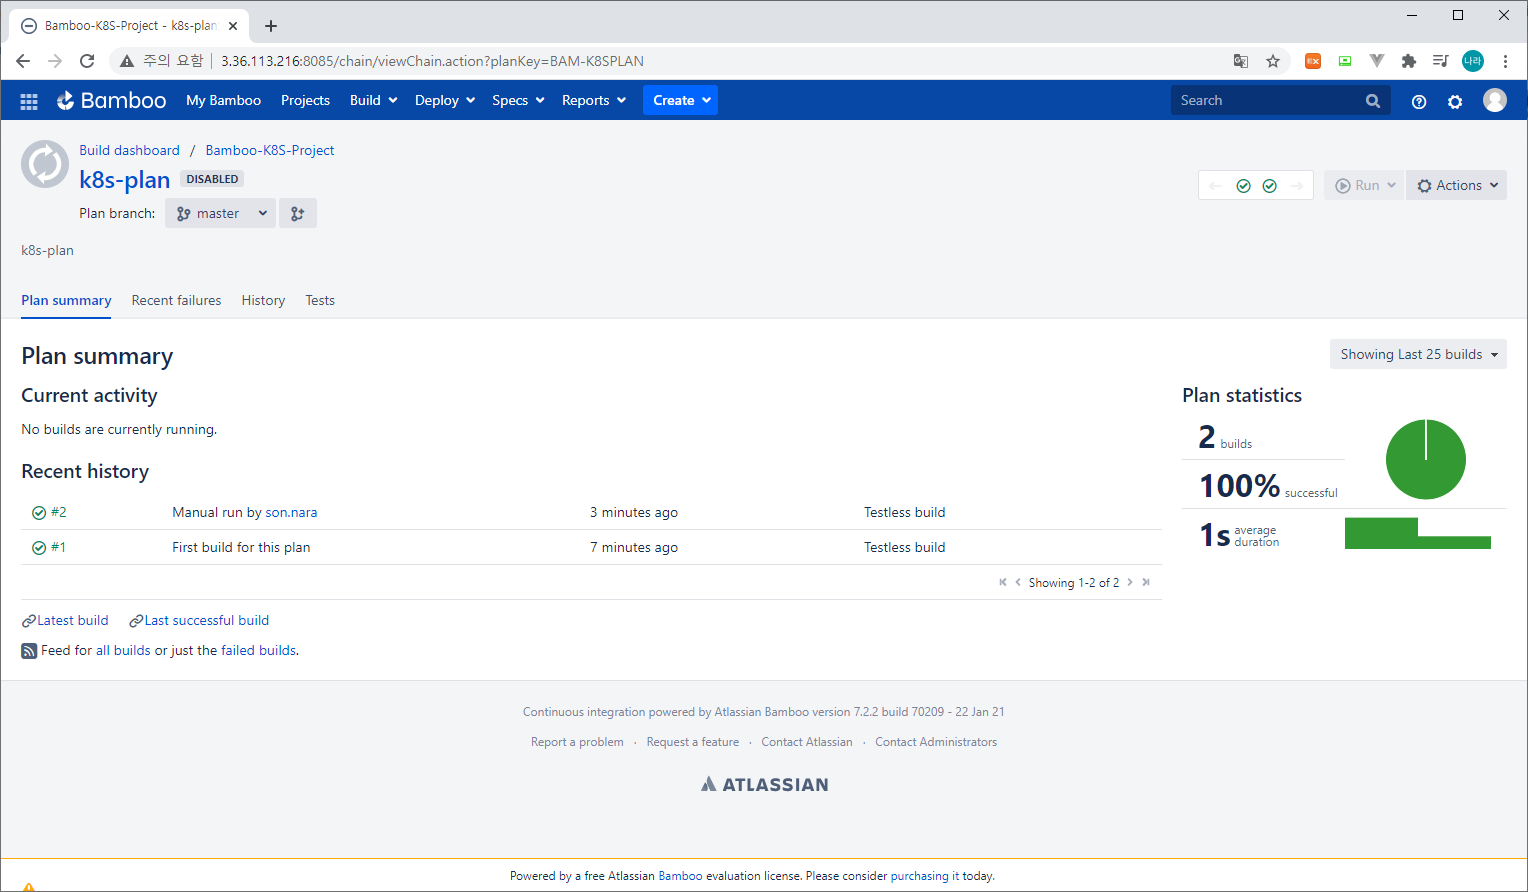Open the browser extensions puzzle icon
The height and width of the screenshot is (892, 1528).
(1409, 61)
